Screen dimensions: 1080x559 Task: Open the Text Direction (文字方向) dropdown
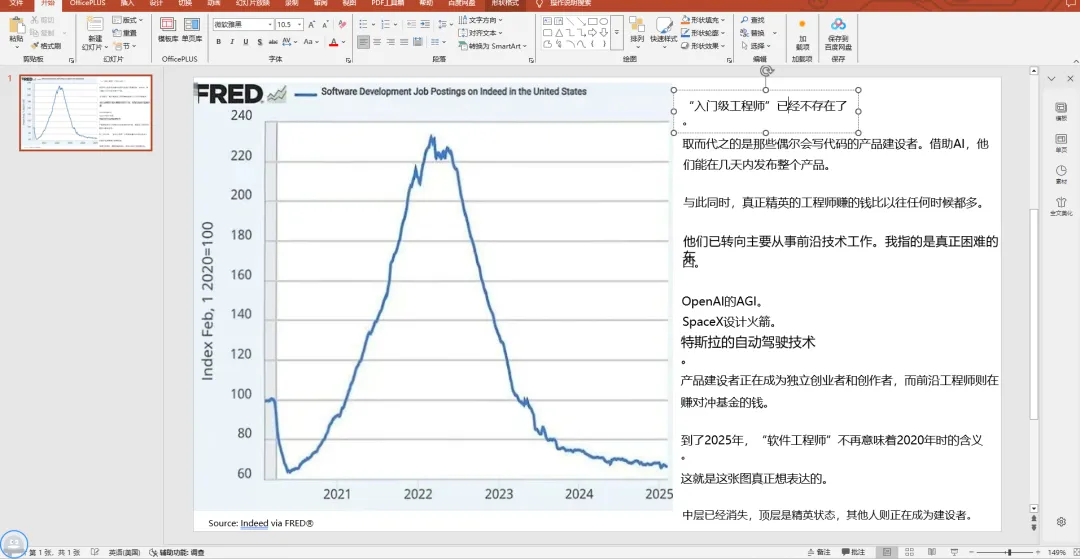(481, 20)
